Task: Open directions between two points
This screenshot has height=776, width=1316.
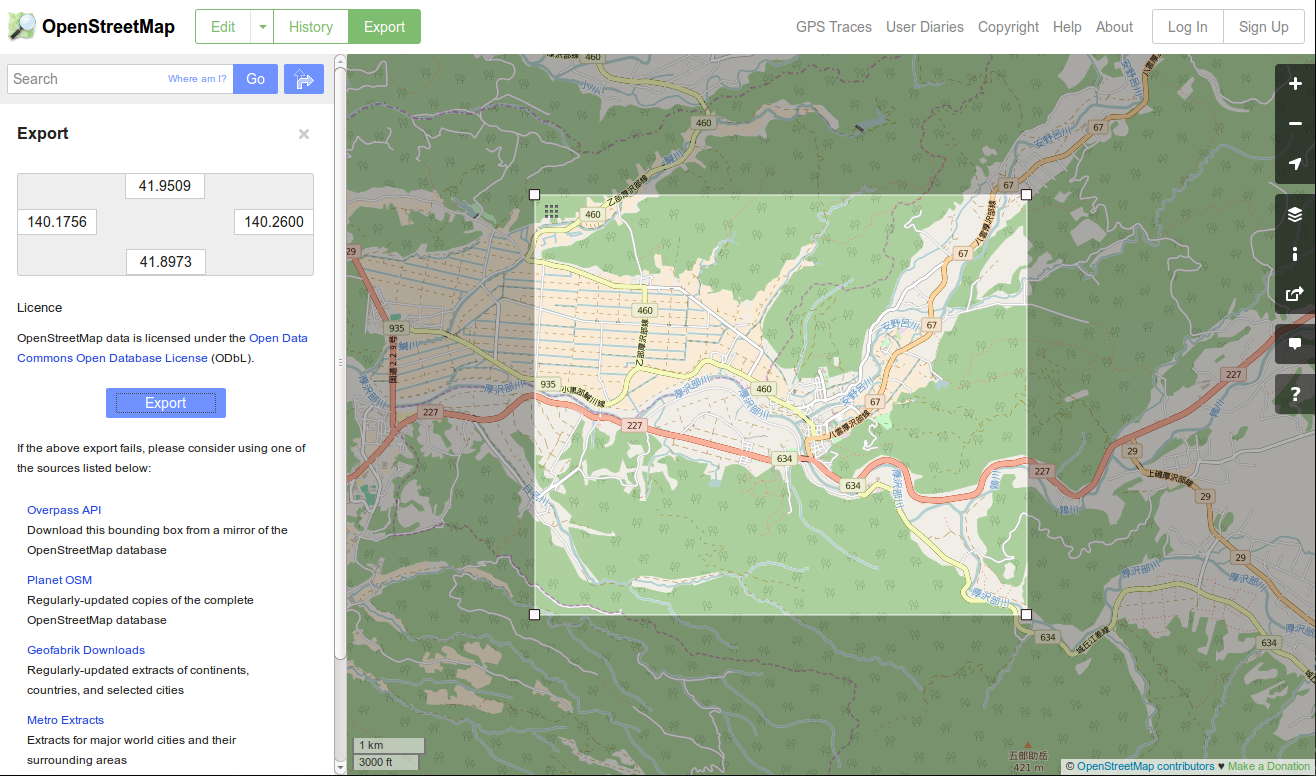Action: 304,79
